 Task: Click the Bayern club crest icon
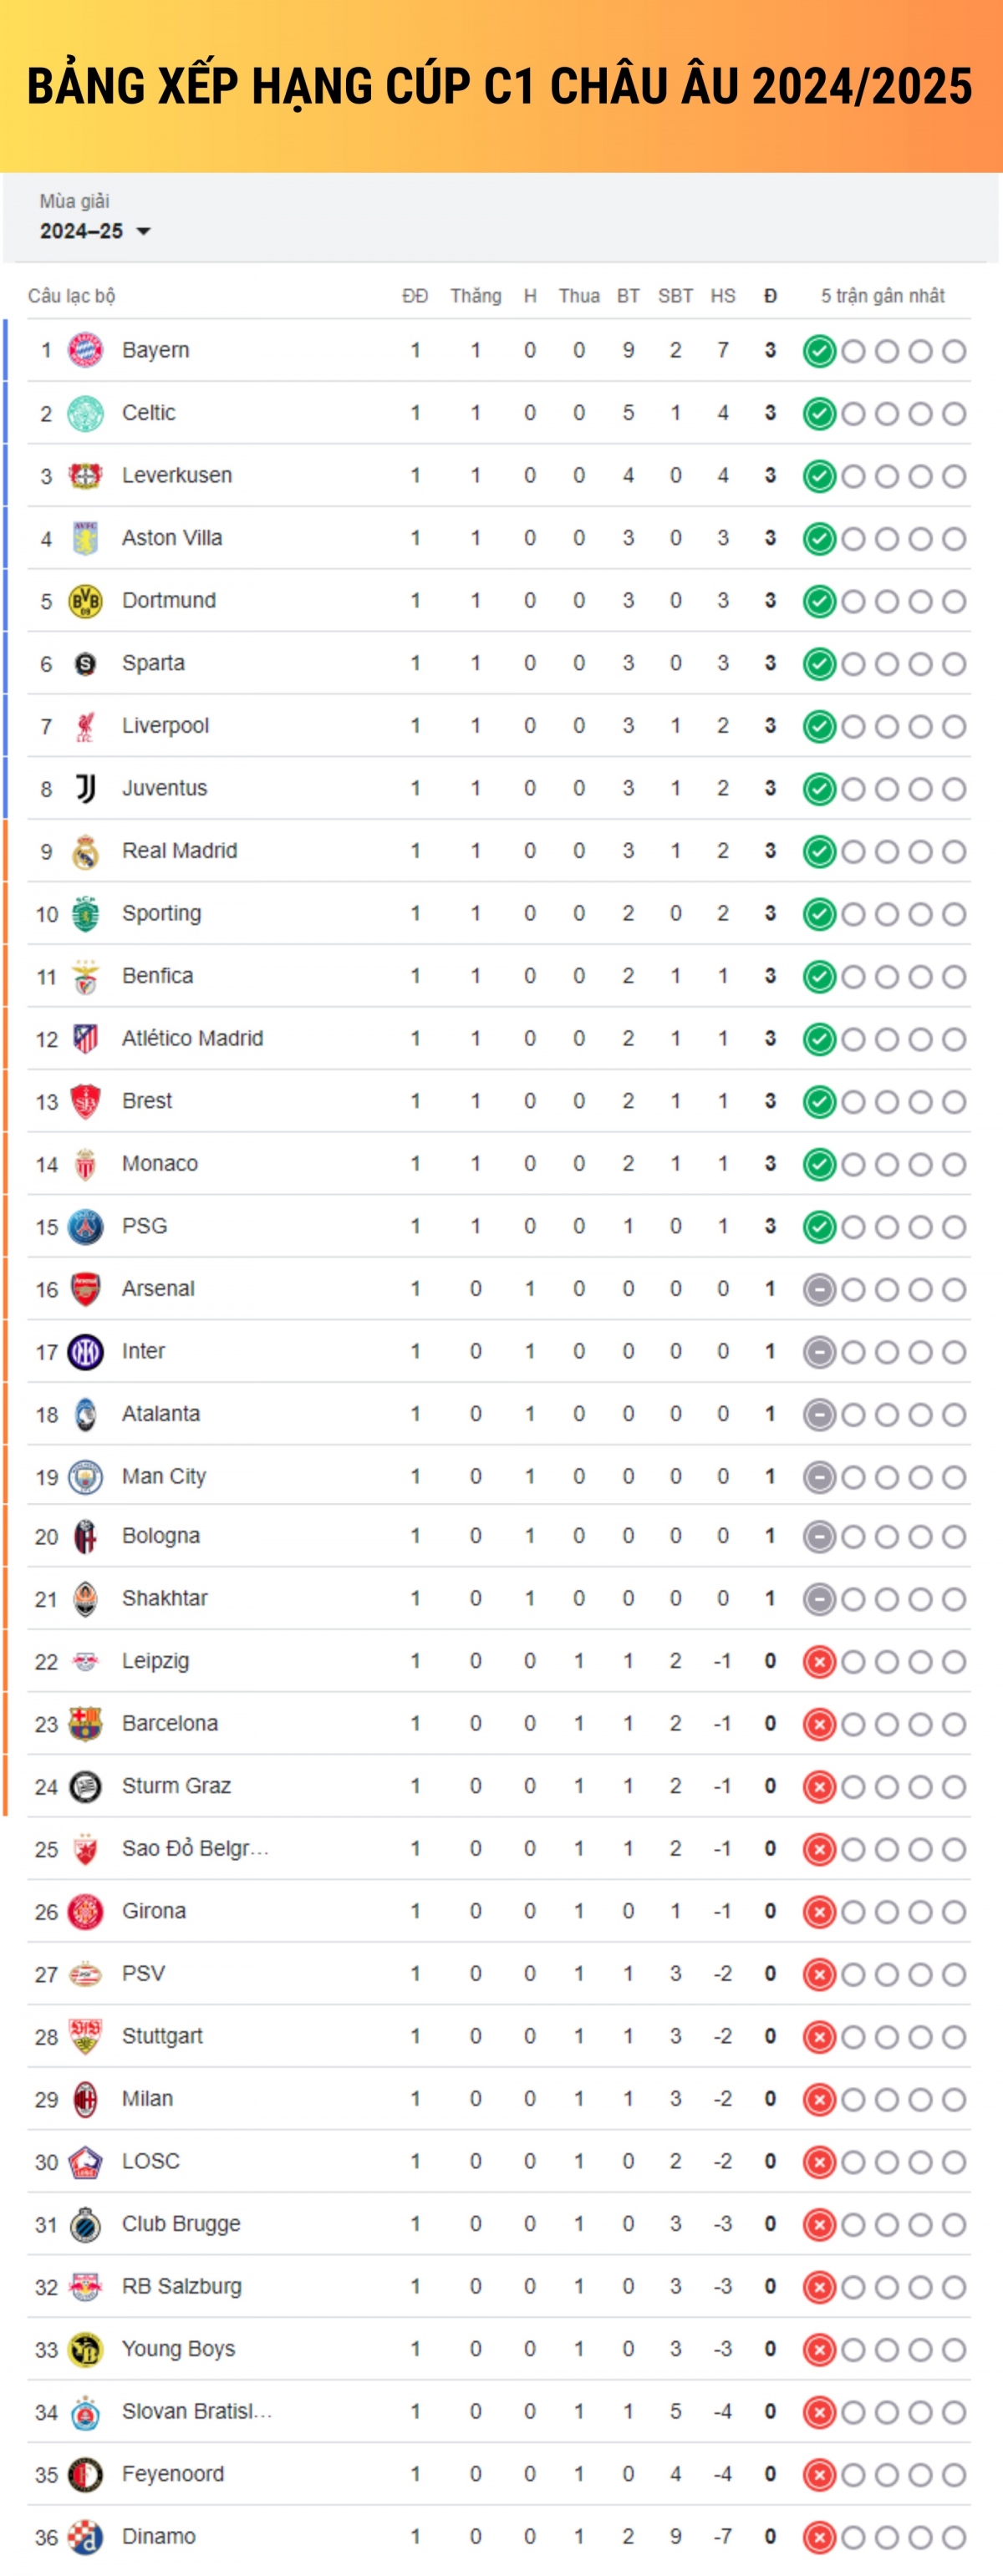pyautogui.click(x=85, y=351)
